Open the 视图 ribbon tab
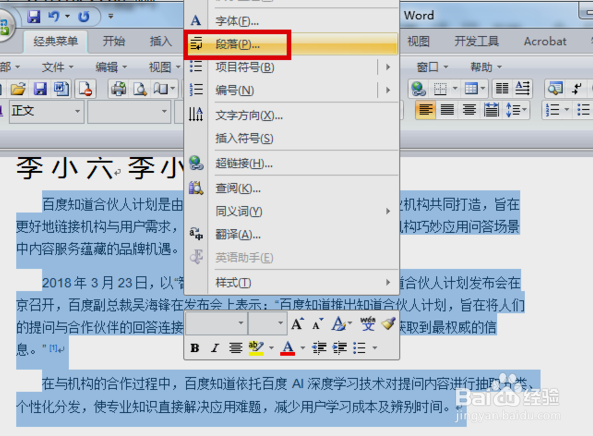593x436 pixels. [x=418, y=41]
